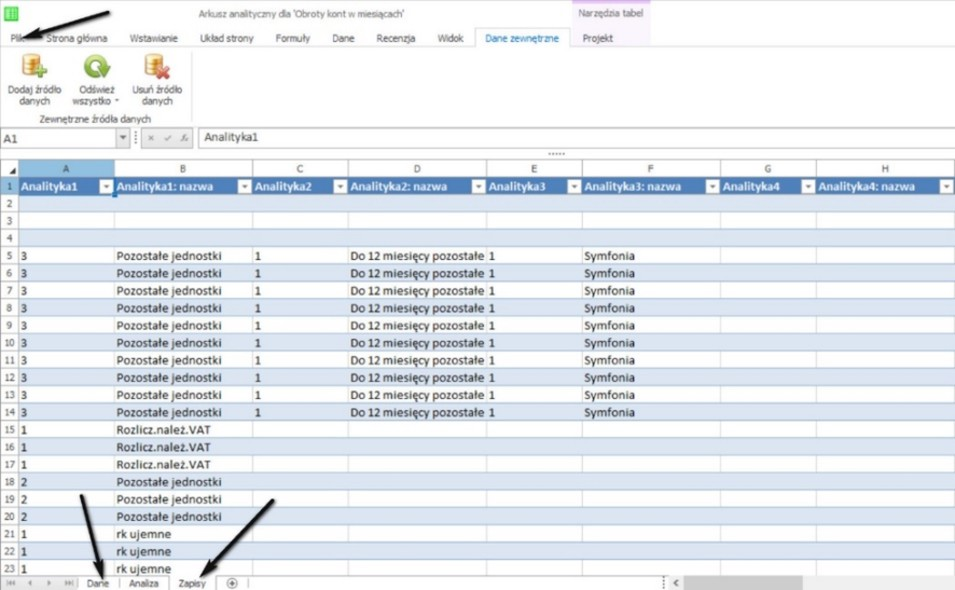The width and height of the screenshot is (955, 590).
Task: Select row 5 header
Action: [9, 256]
